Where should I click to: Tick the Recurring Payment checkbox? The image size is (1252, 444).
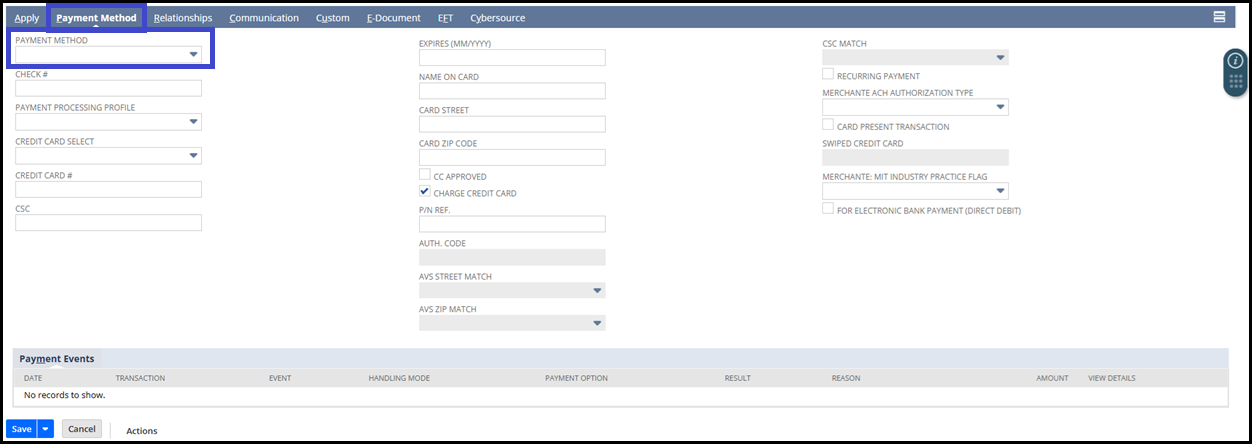(828, 74)
